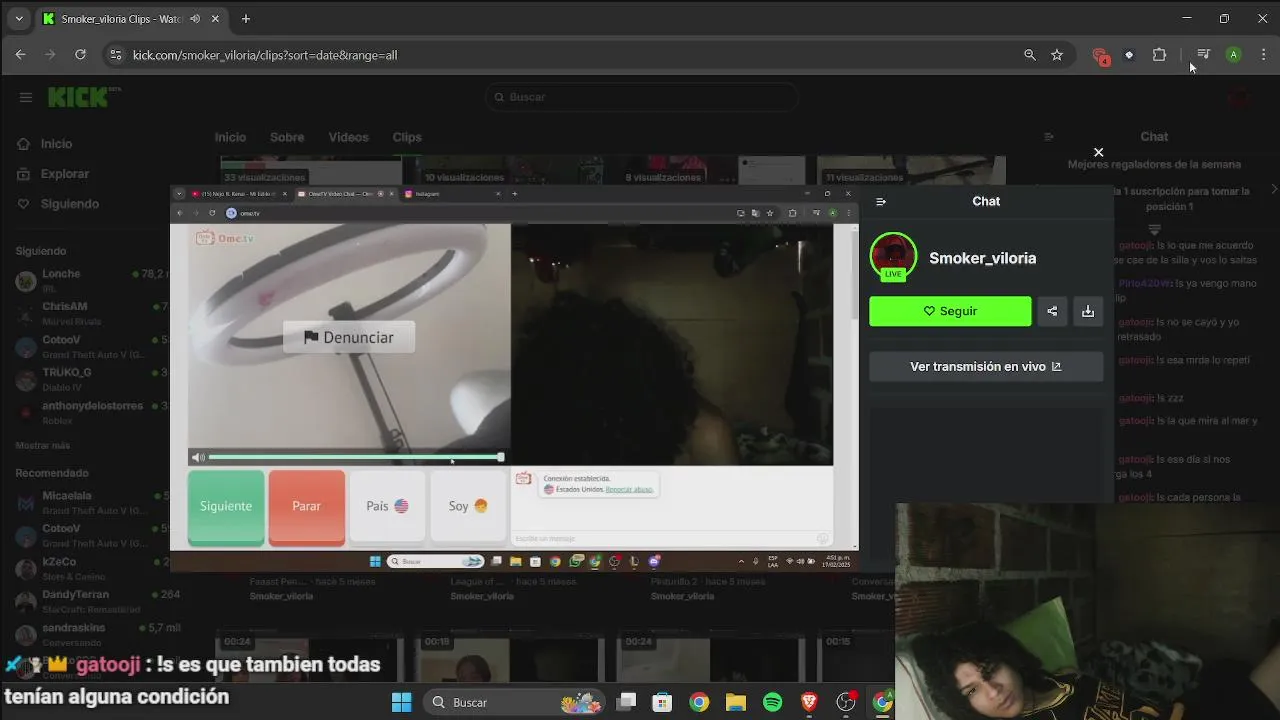
Task: Reload the page with refresh icon
Action: click(x=80, y=55)
